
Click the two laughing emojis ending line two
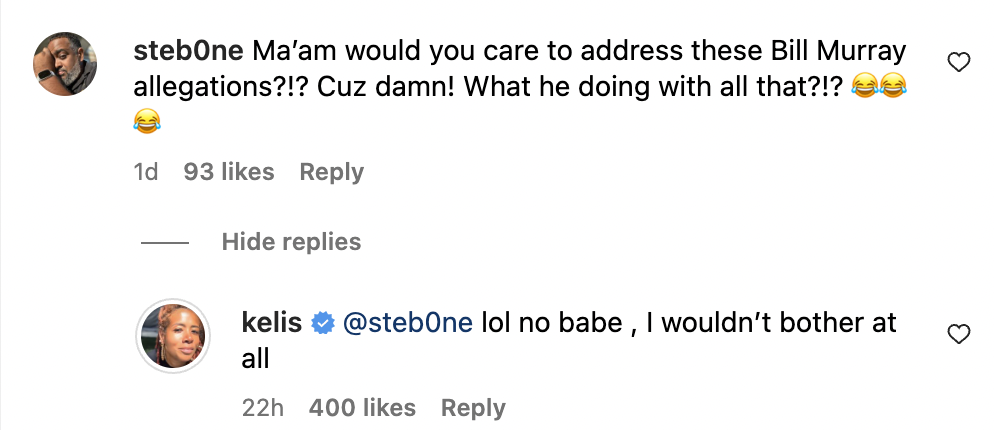tap(879, 87)
